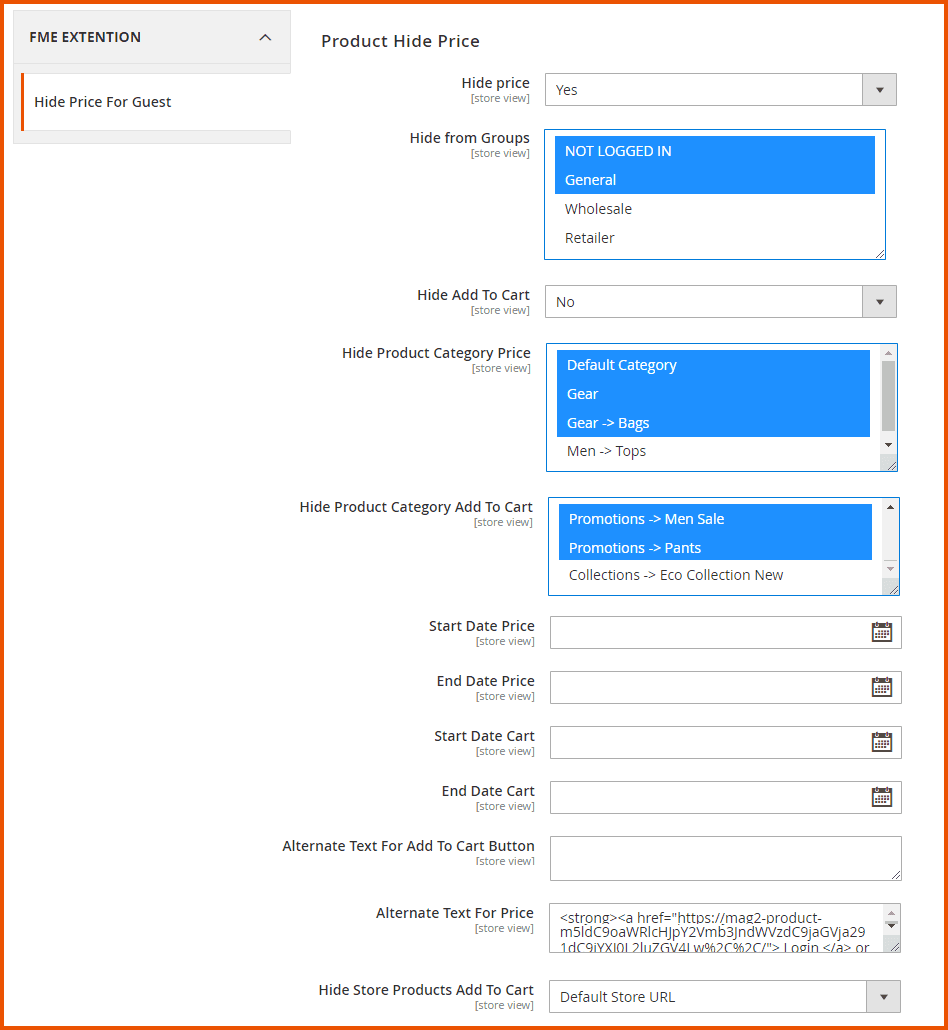Image resolution: width=948 pixels, height=1030 pixels.
Task: Open Hide Store Products Add To Cart dropdown
Action: click(724, 997)
